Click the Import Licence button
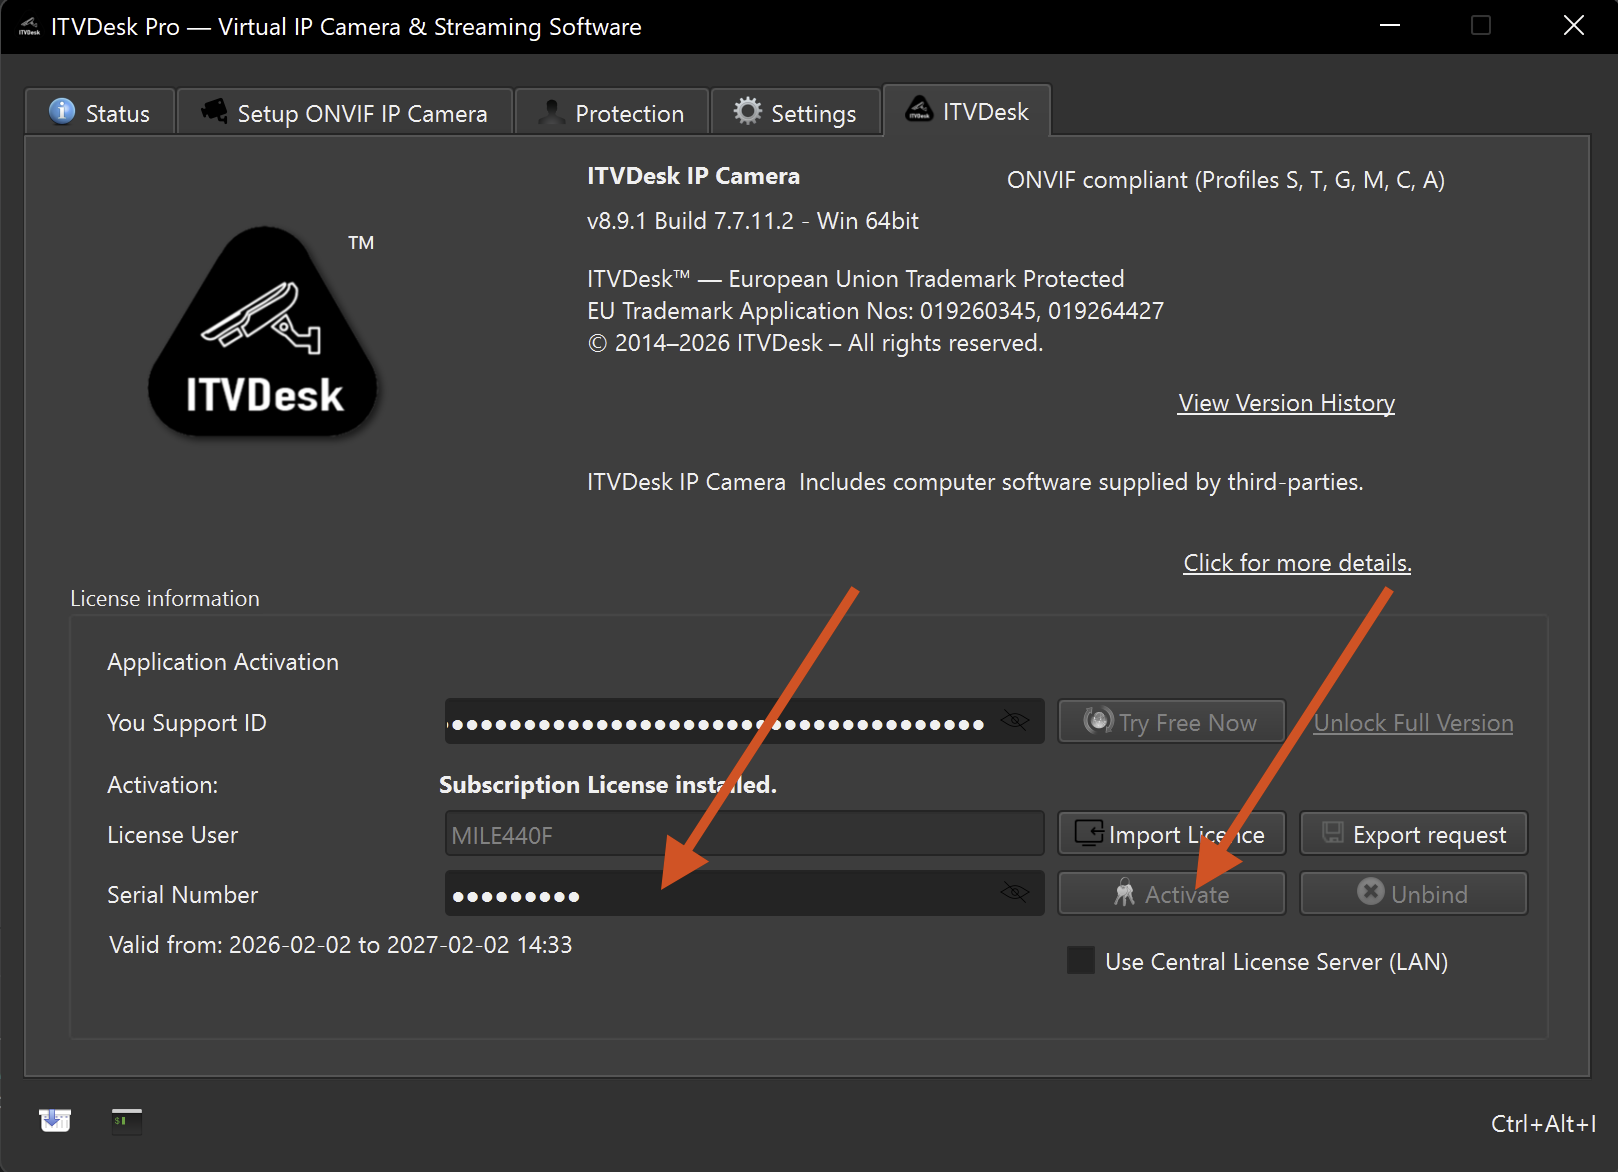 pos(1171,834)
